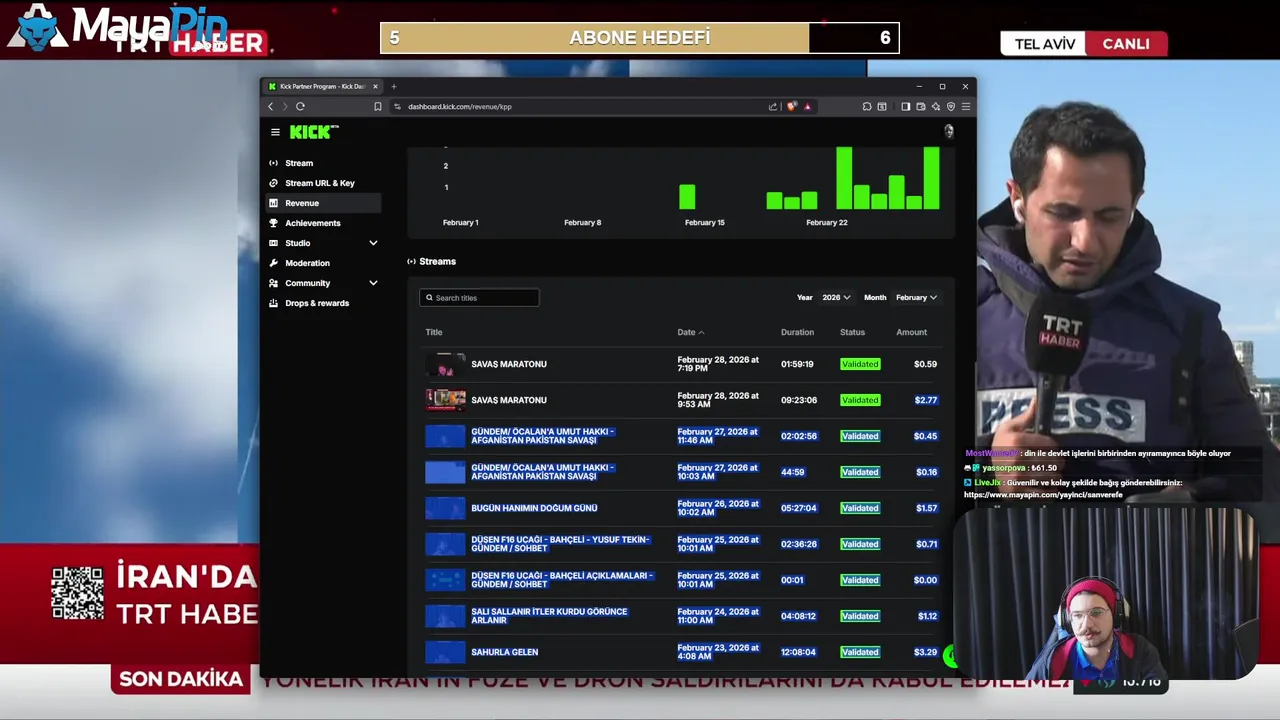Open BUGÜN HANIMIN DOGUM GÜNÜ stream
The width and height of the screenshot is (1280, 720).
click(x=534, y=508)
